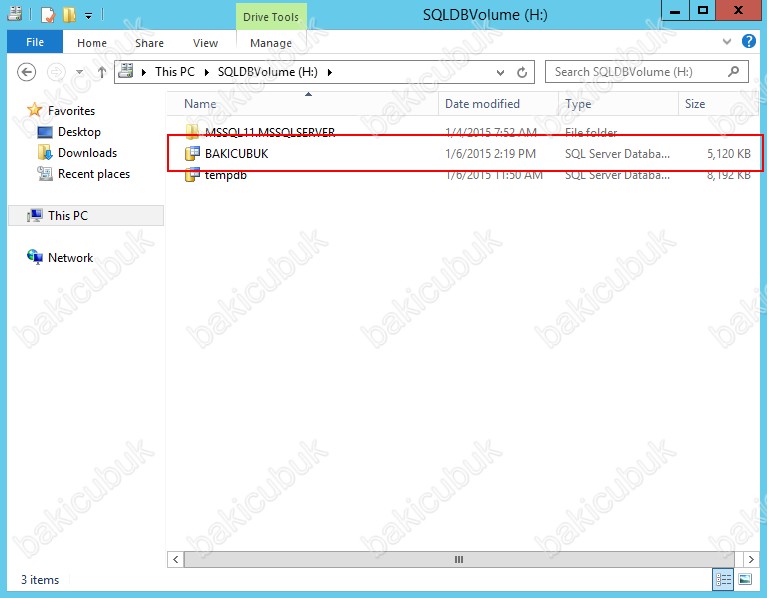Image resolution: width=767 pixels, height=598 pixels.
Task: Click the tempdb file icon
Action: click(x=192, y=175)
